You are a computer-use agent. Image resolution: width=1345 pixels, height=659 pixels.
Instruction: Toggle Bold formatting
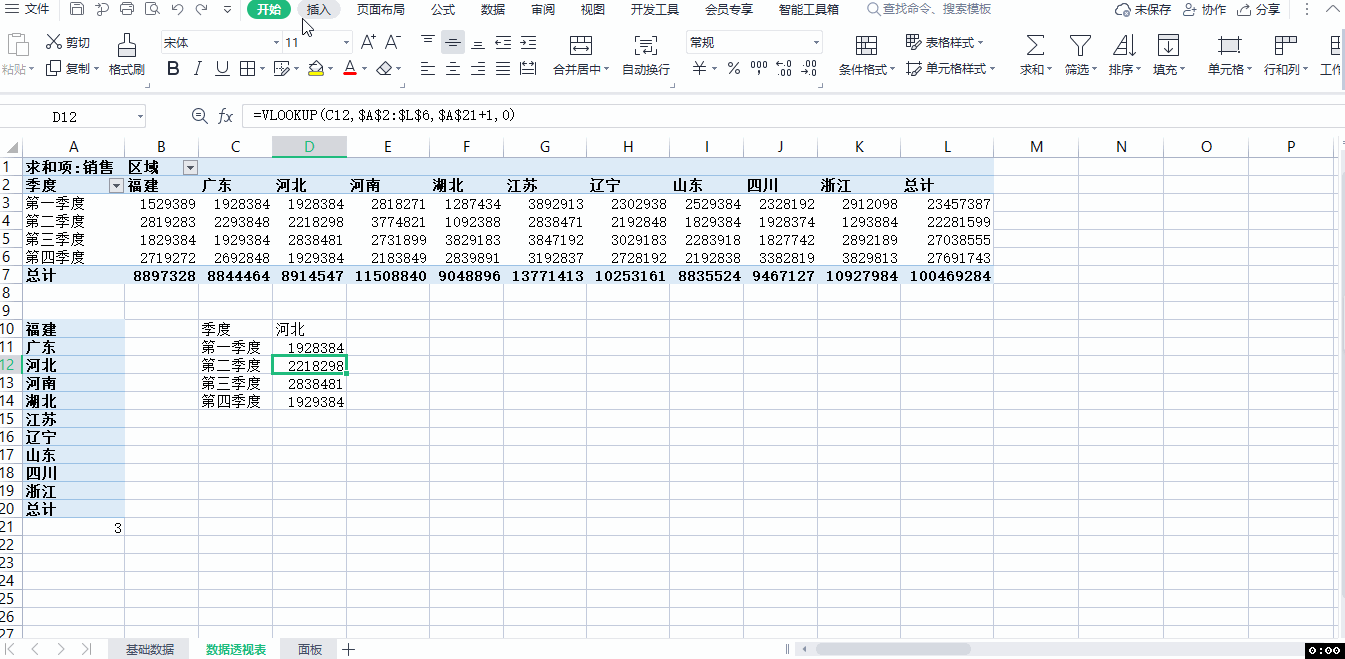pyautogui.click(x=174, y=69)
